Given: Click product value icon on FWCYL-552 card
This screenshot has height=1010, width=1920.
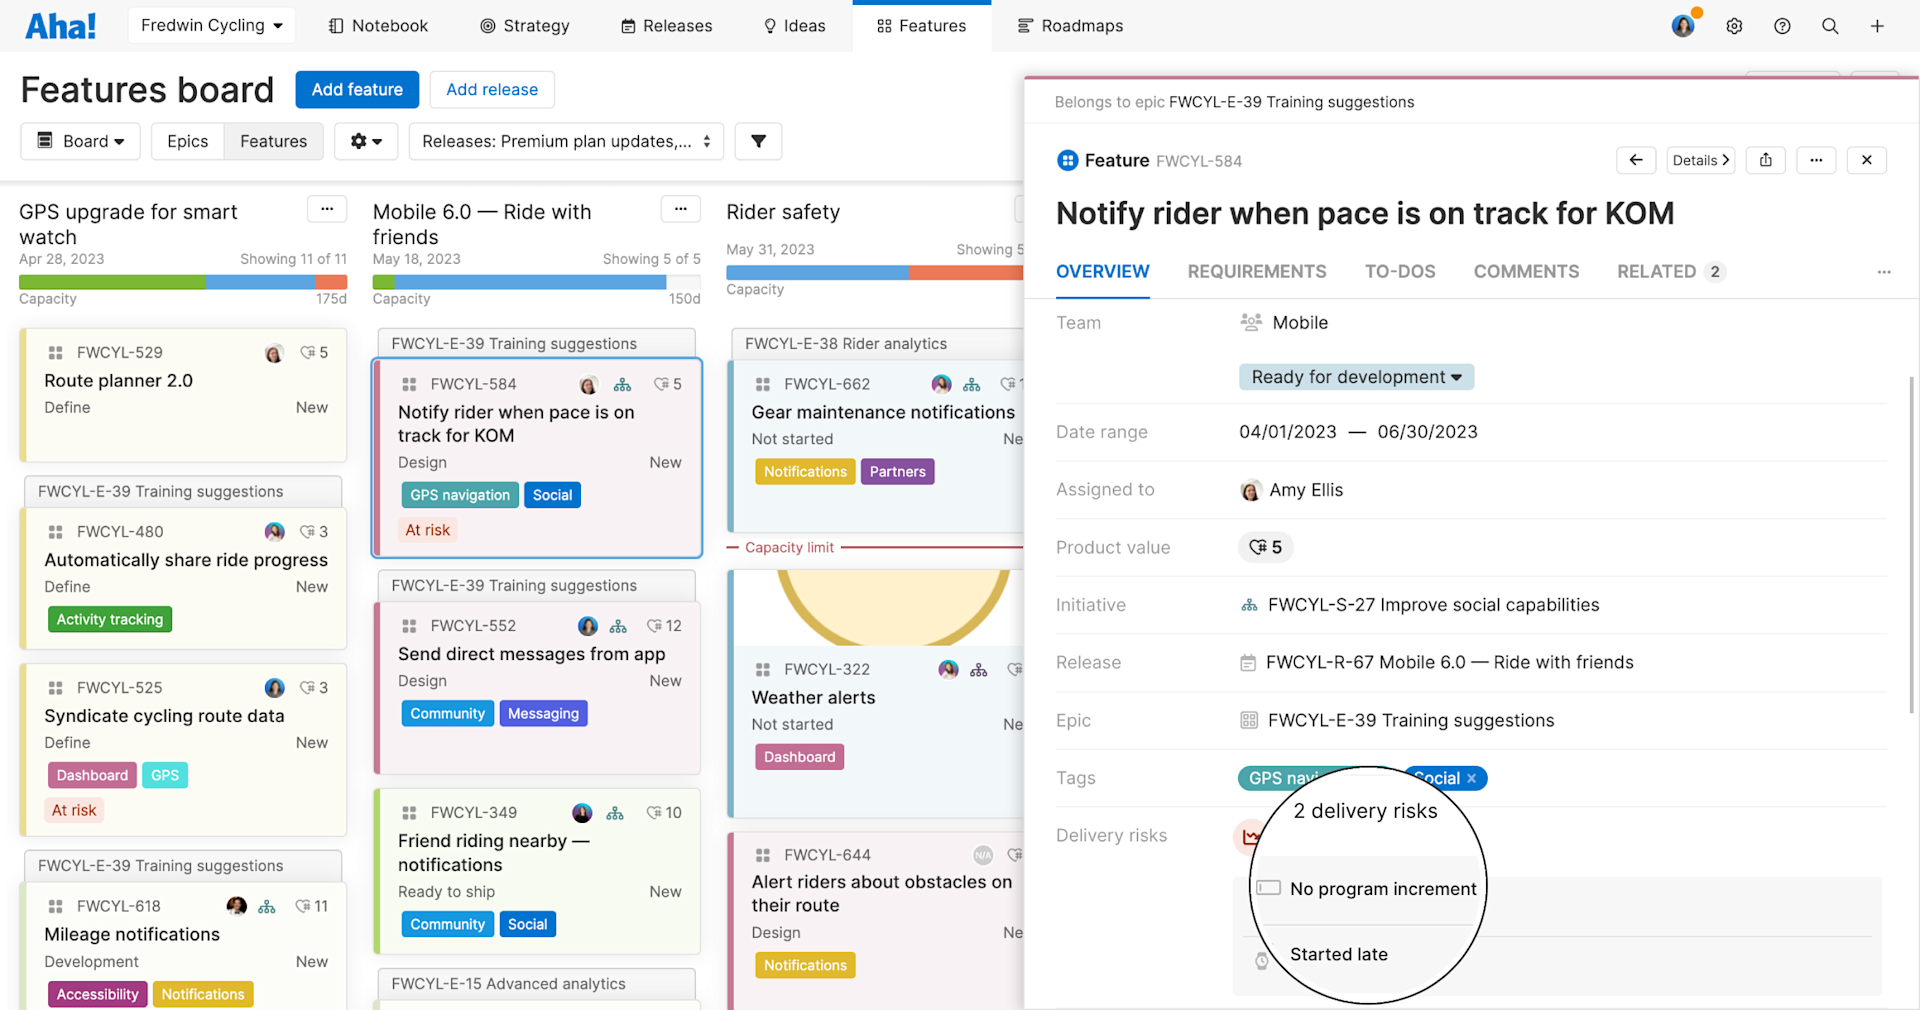Looking at the screenshot, I should (654, 626).
